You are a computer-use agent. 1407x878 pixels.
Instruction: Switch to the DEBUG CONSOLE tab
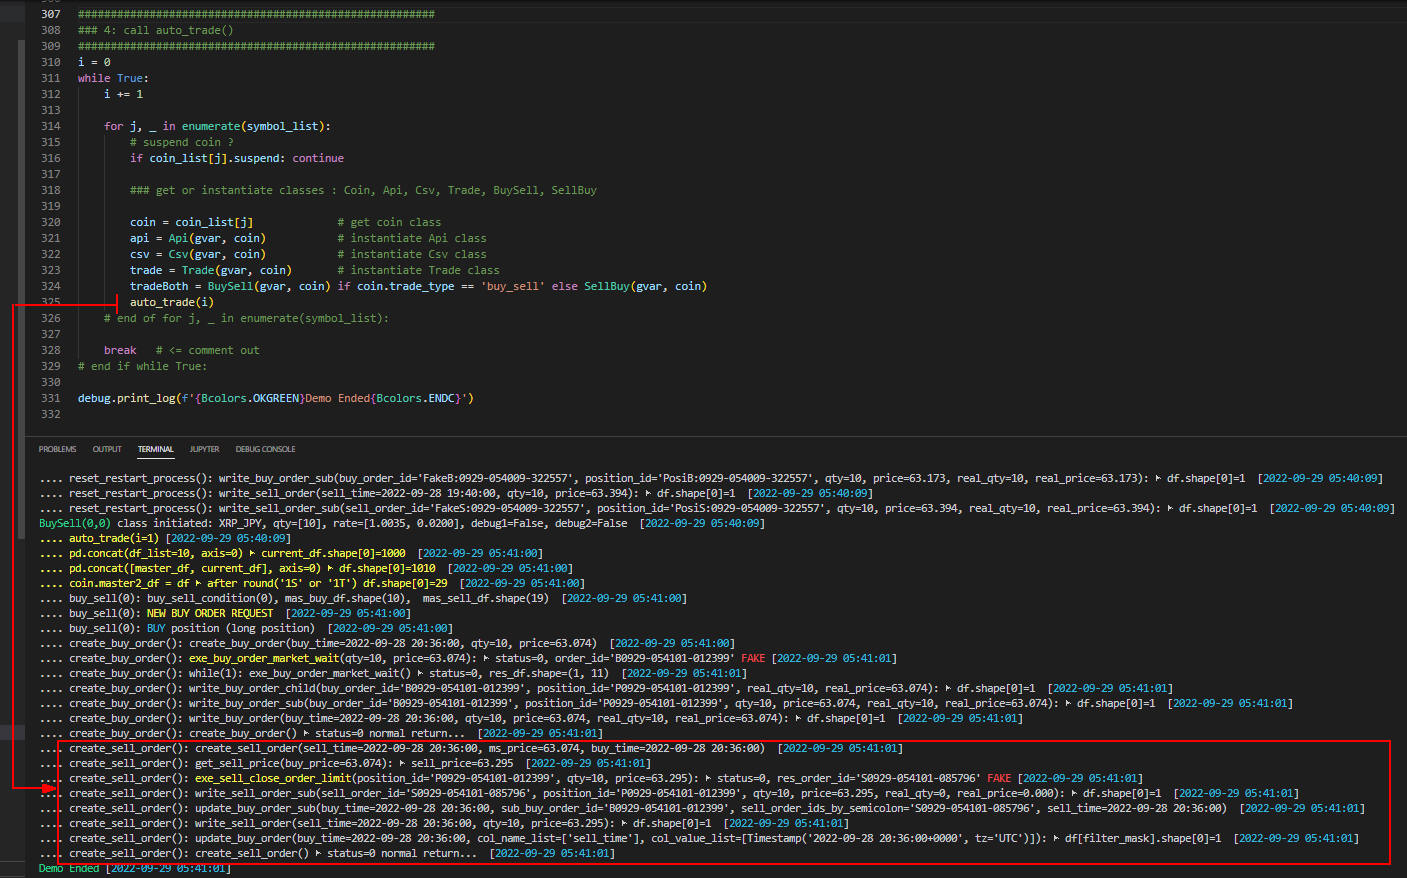pyautogui.click(x=265, y=449)
